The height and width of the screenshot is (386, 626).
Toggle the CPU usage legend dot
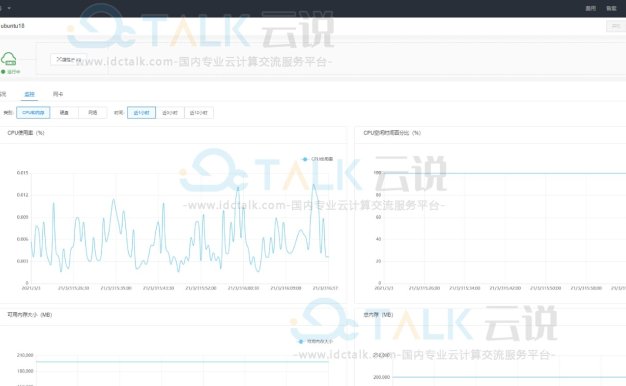pos(305,159)
